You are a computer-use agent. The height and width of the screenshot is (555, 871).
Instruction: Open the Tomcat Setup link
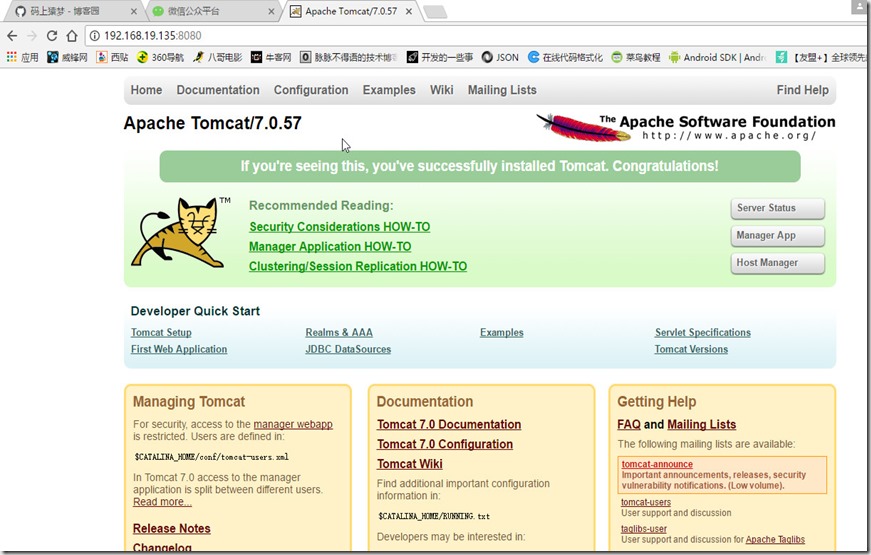tap(161, 332)
